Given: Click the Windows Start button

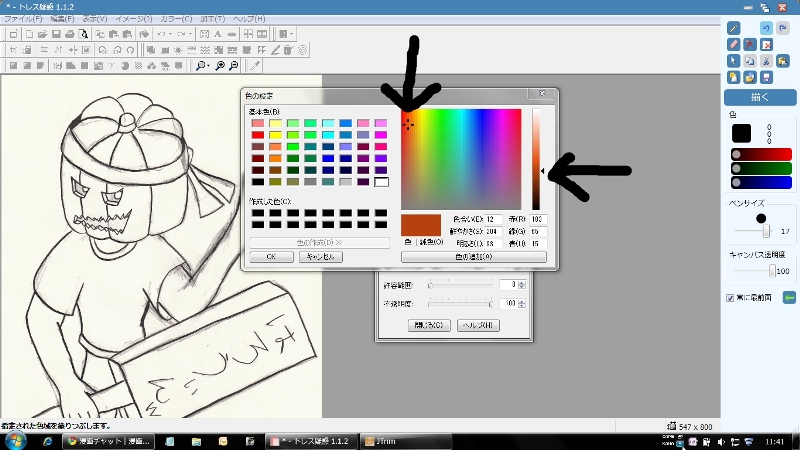Looking at the screenshot, I should coord(15,441).
